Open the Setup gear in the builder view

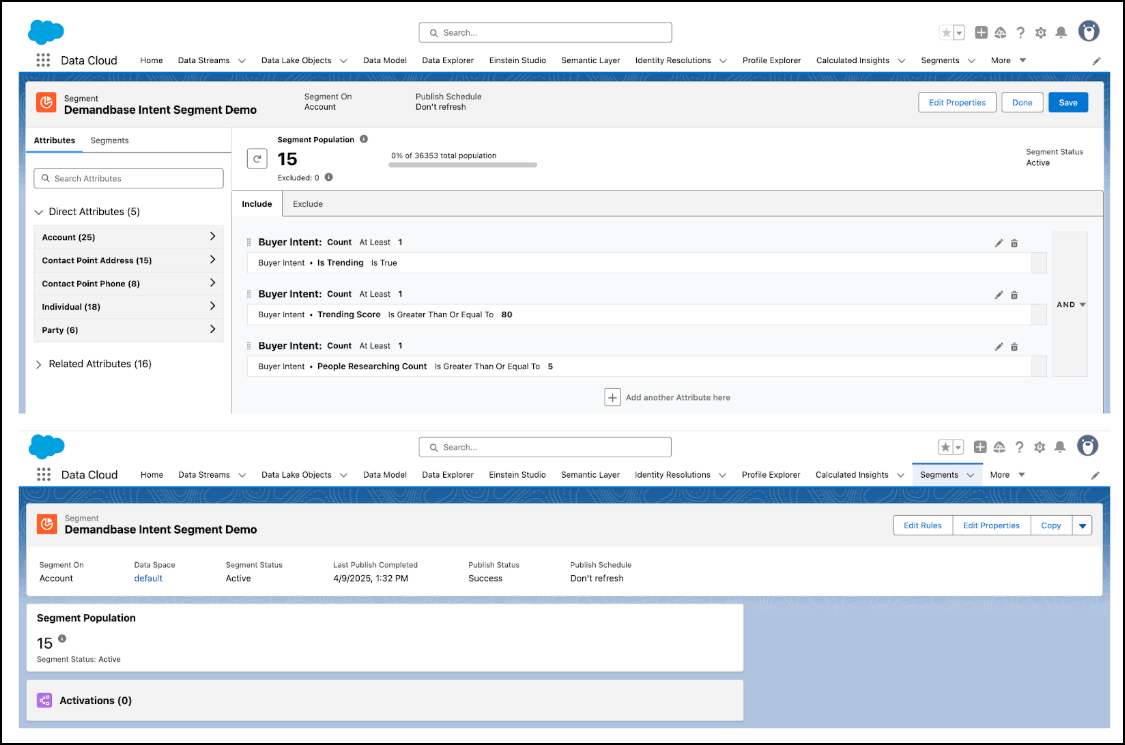coord(1040,32)
